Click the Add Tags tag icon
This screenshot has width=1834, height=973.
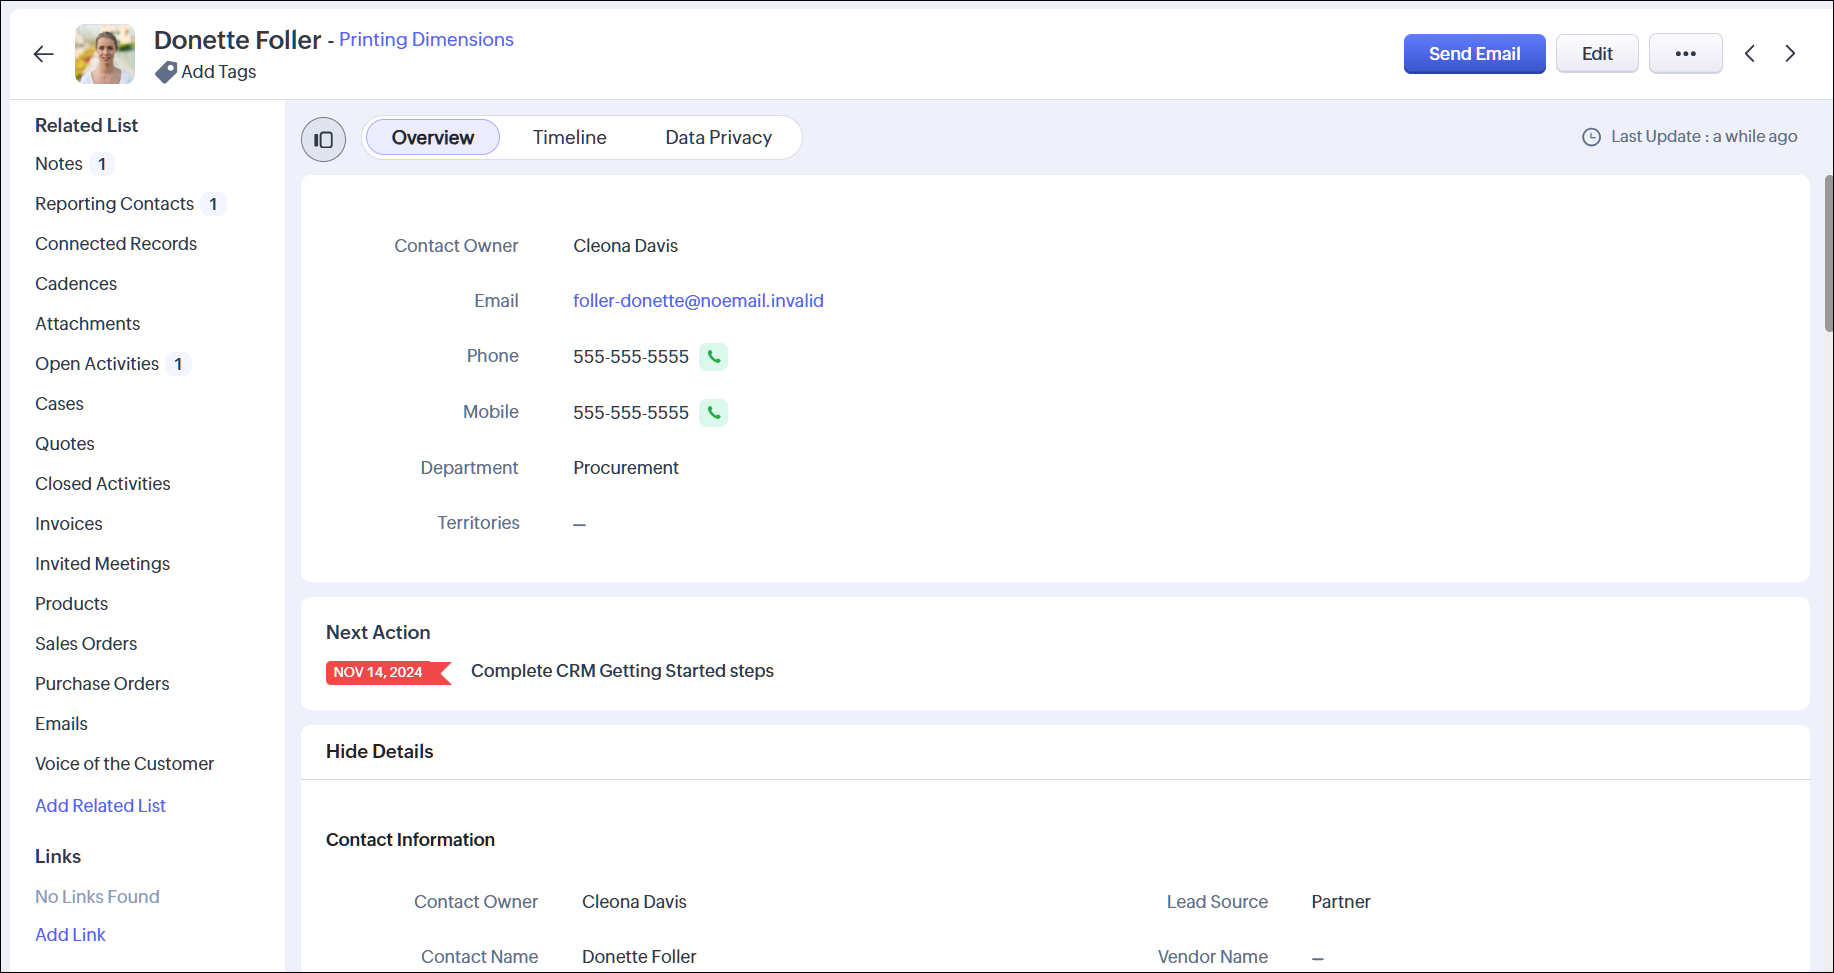[166, 72]
